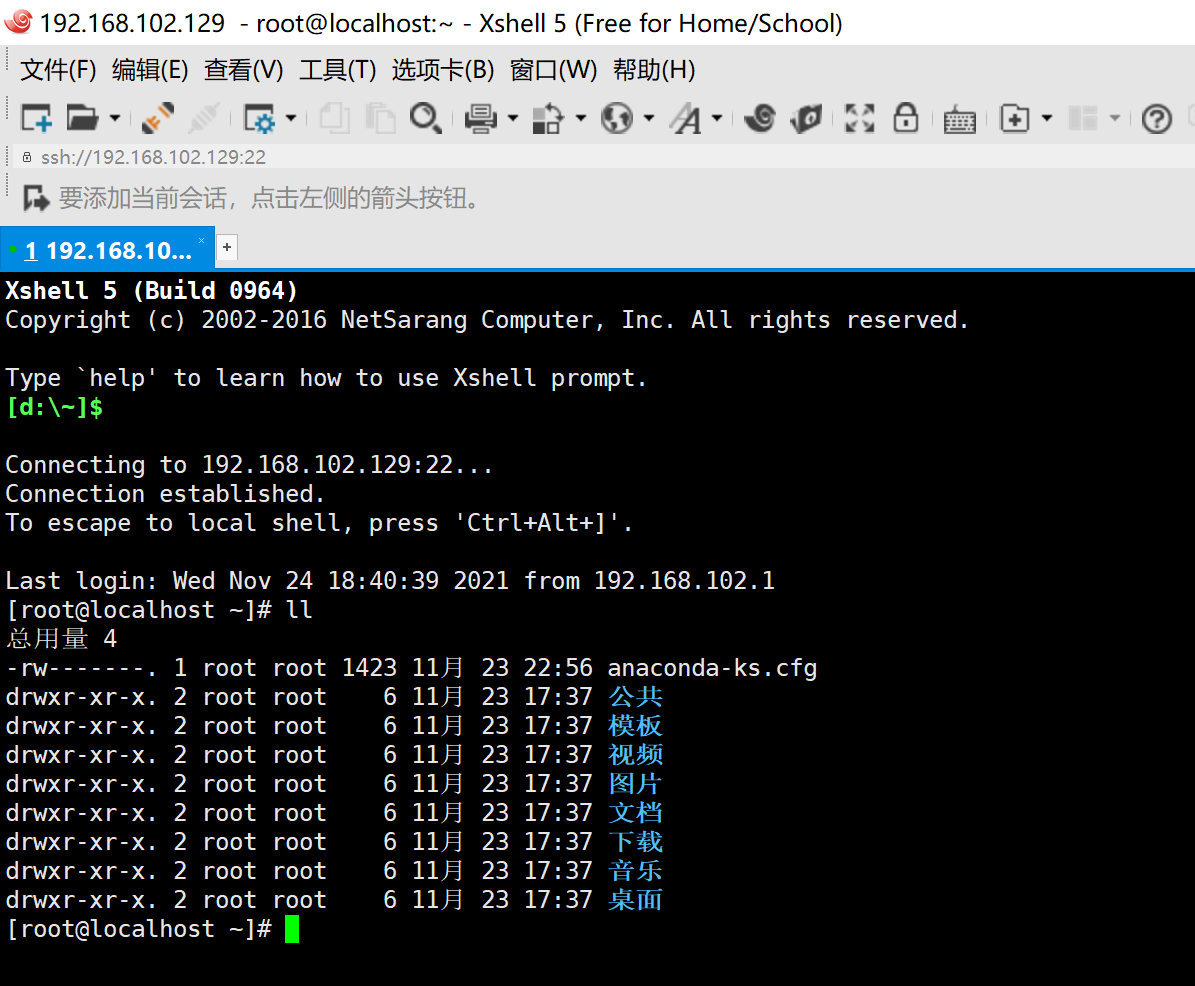
Task: Expand the New Tab Group dropdown arrow
Action: point(1047,119)
